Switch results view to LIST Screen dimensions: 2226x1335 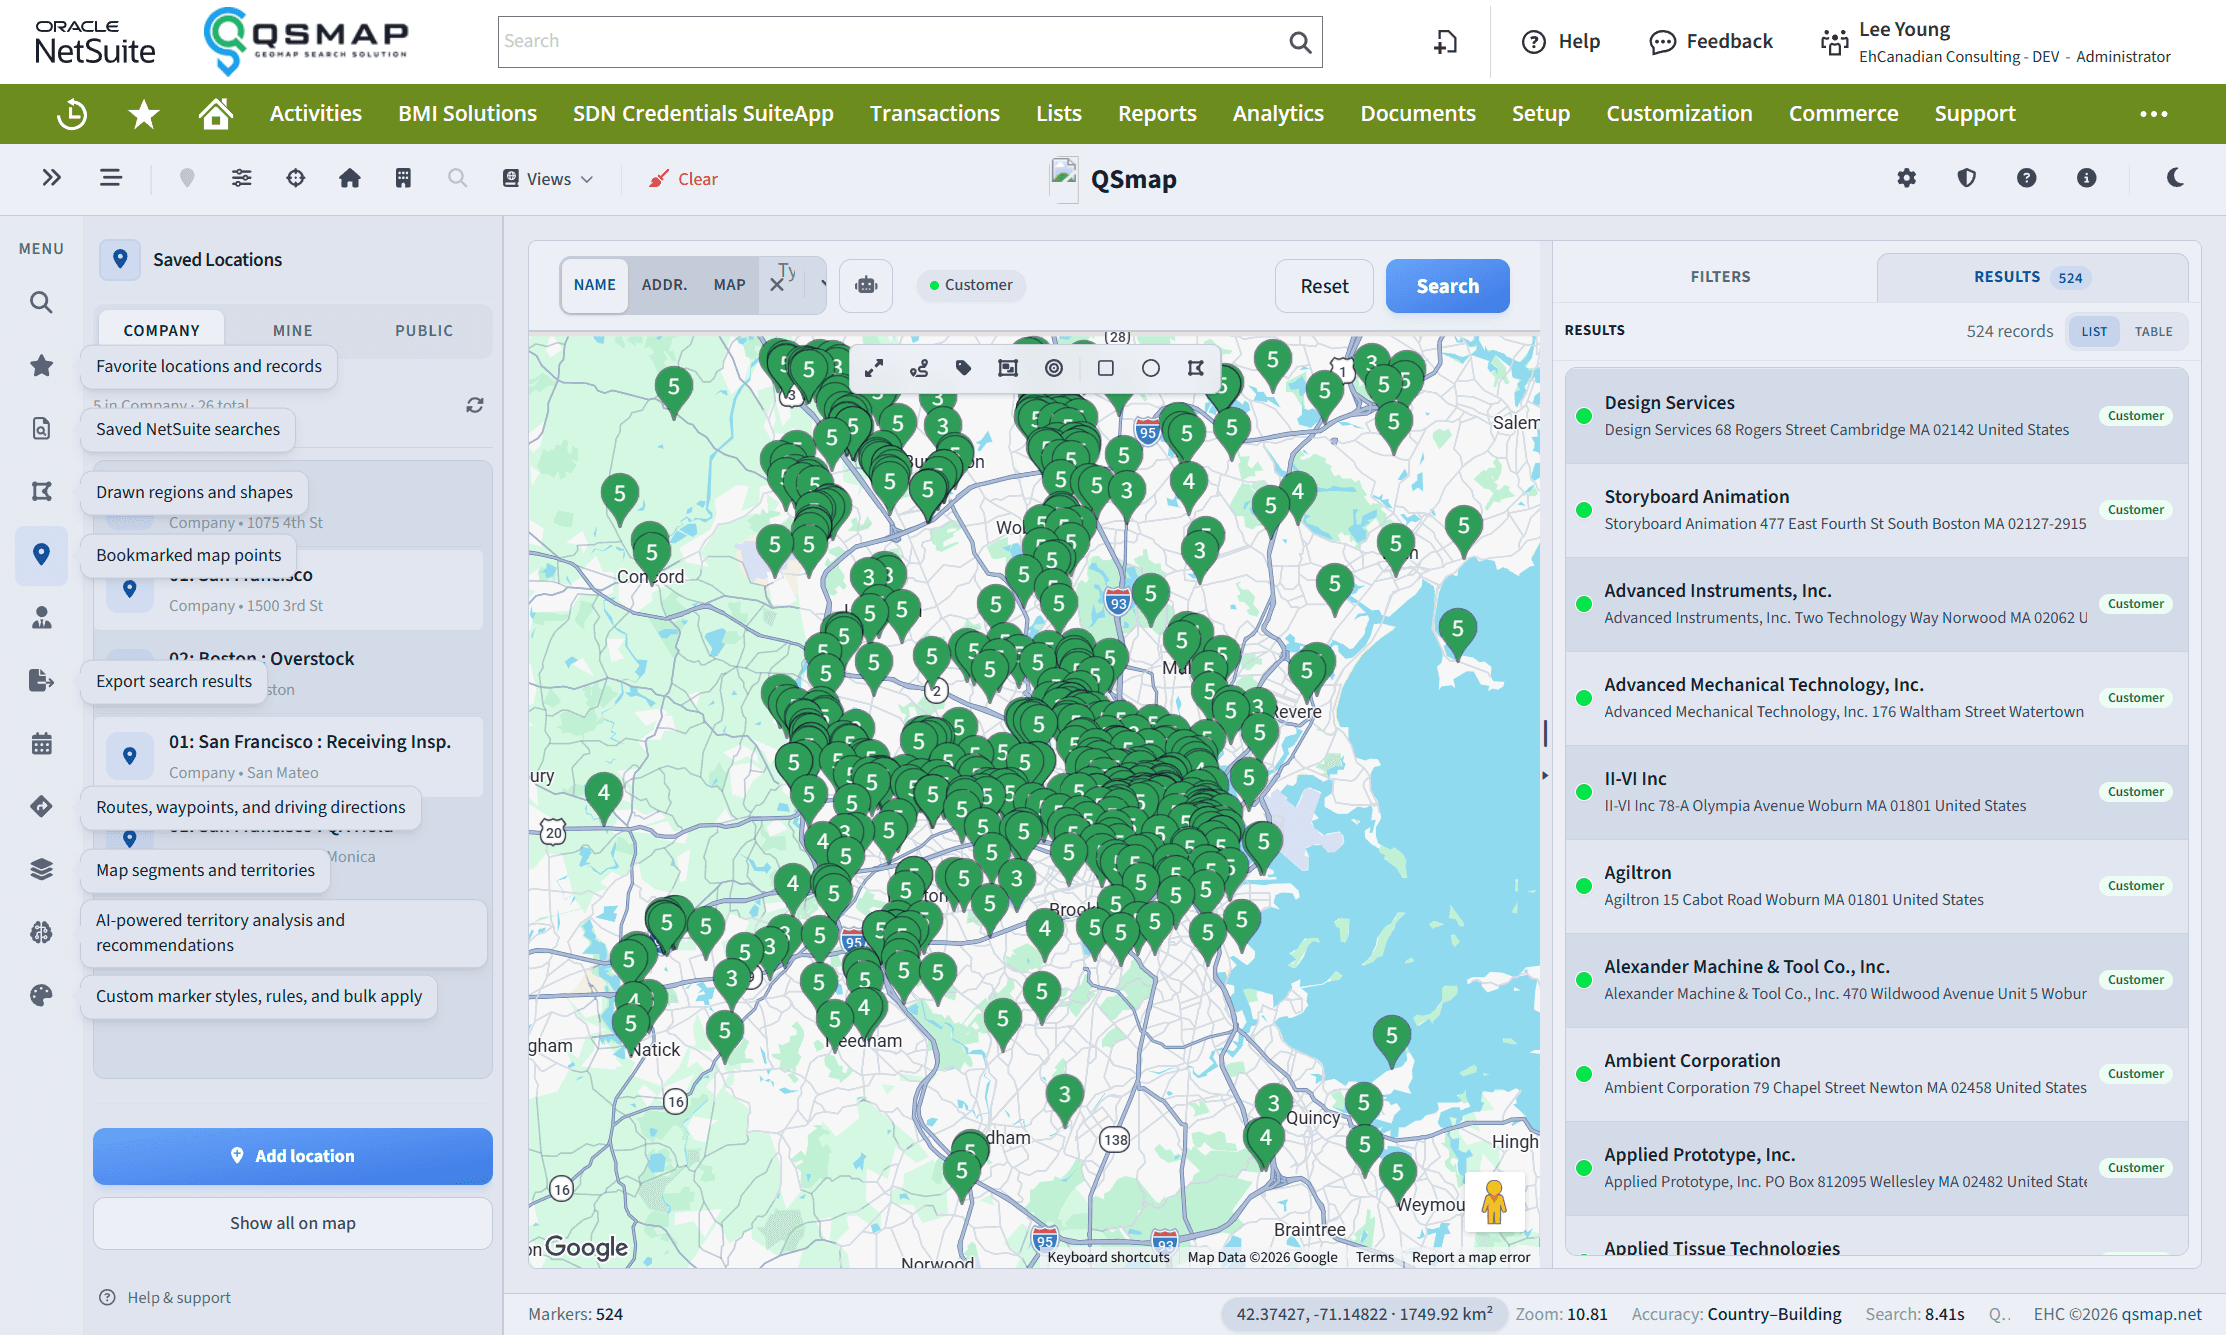click(x=2094, y=331)
